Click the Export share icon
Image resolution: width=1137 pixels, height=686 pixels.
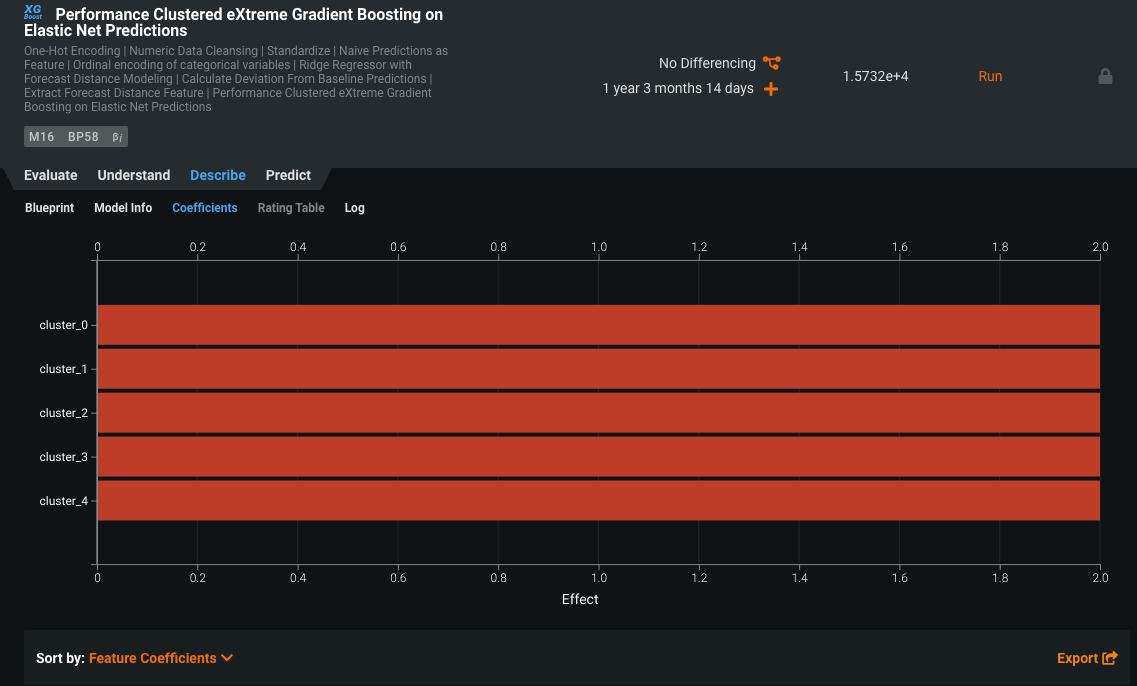pyautogui.click(x=1109, y=658)
